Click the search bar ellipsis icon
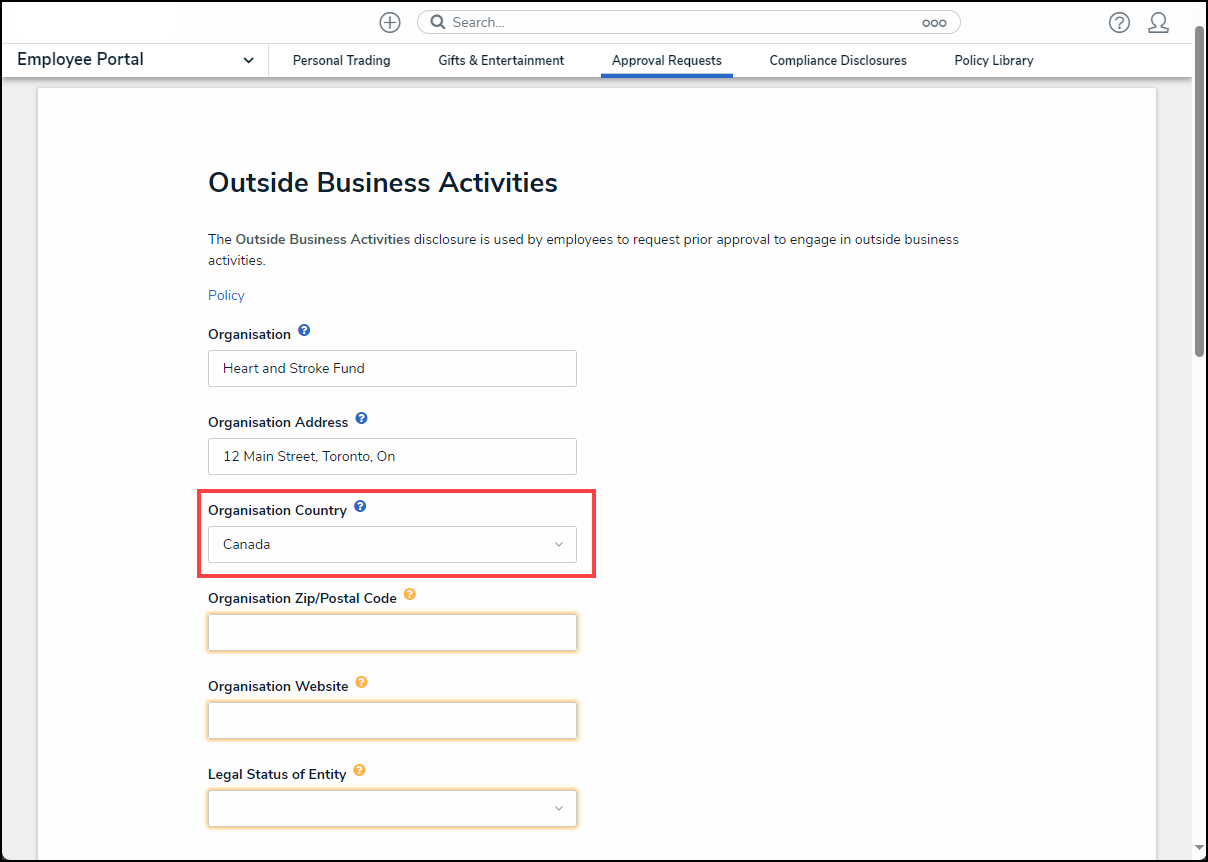 (933, 23)
